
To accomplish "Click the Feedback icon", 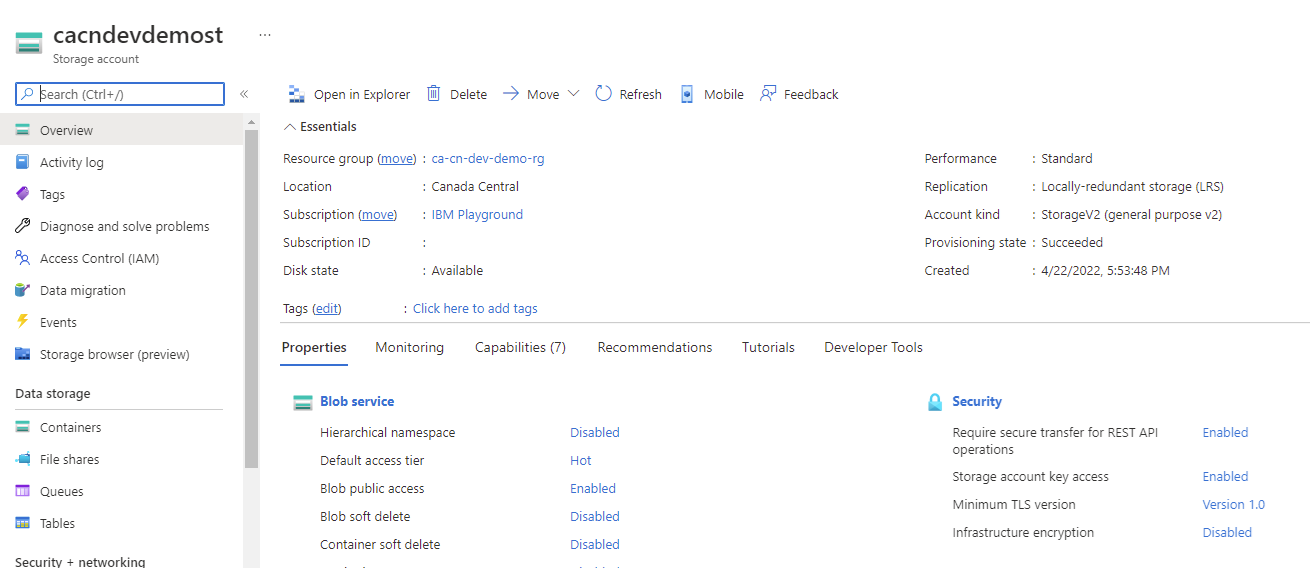I will [x=768, y=94].
